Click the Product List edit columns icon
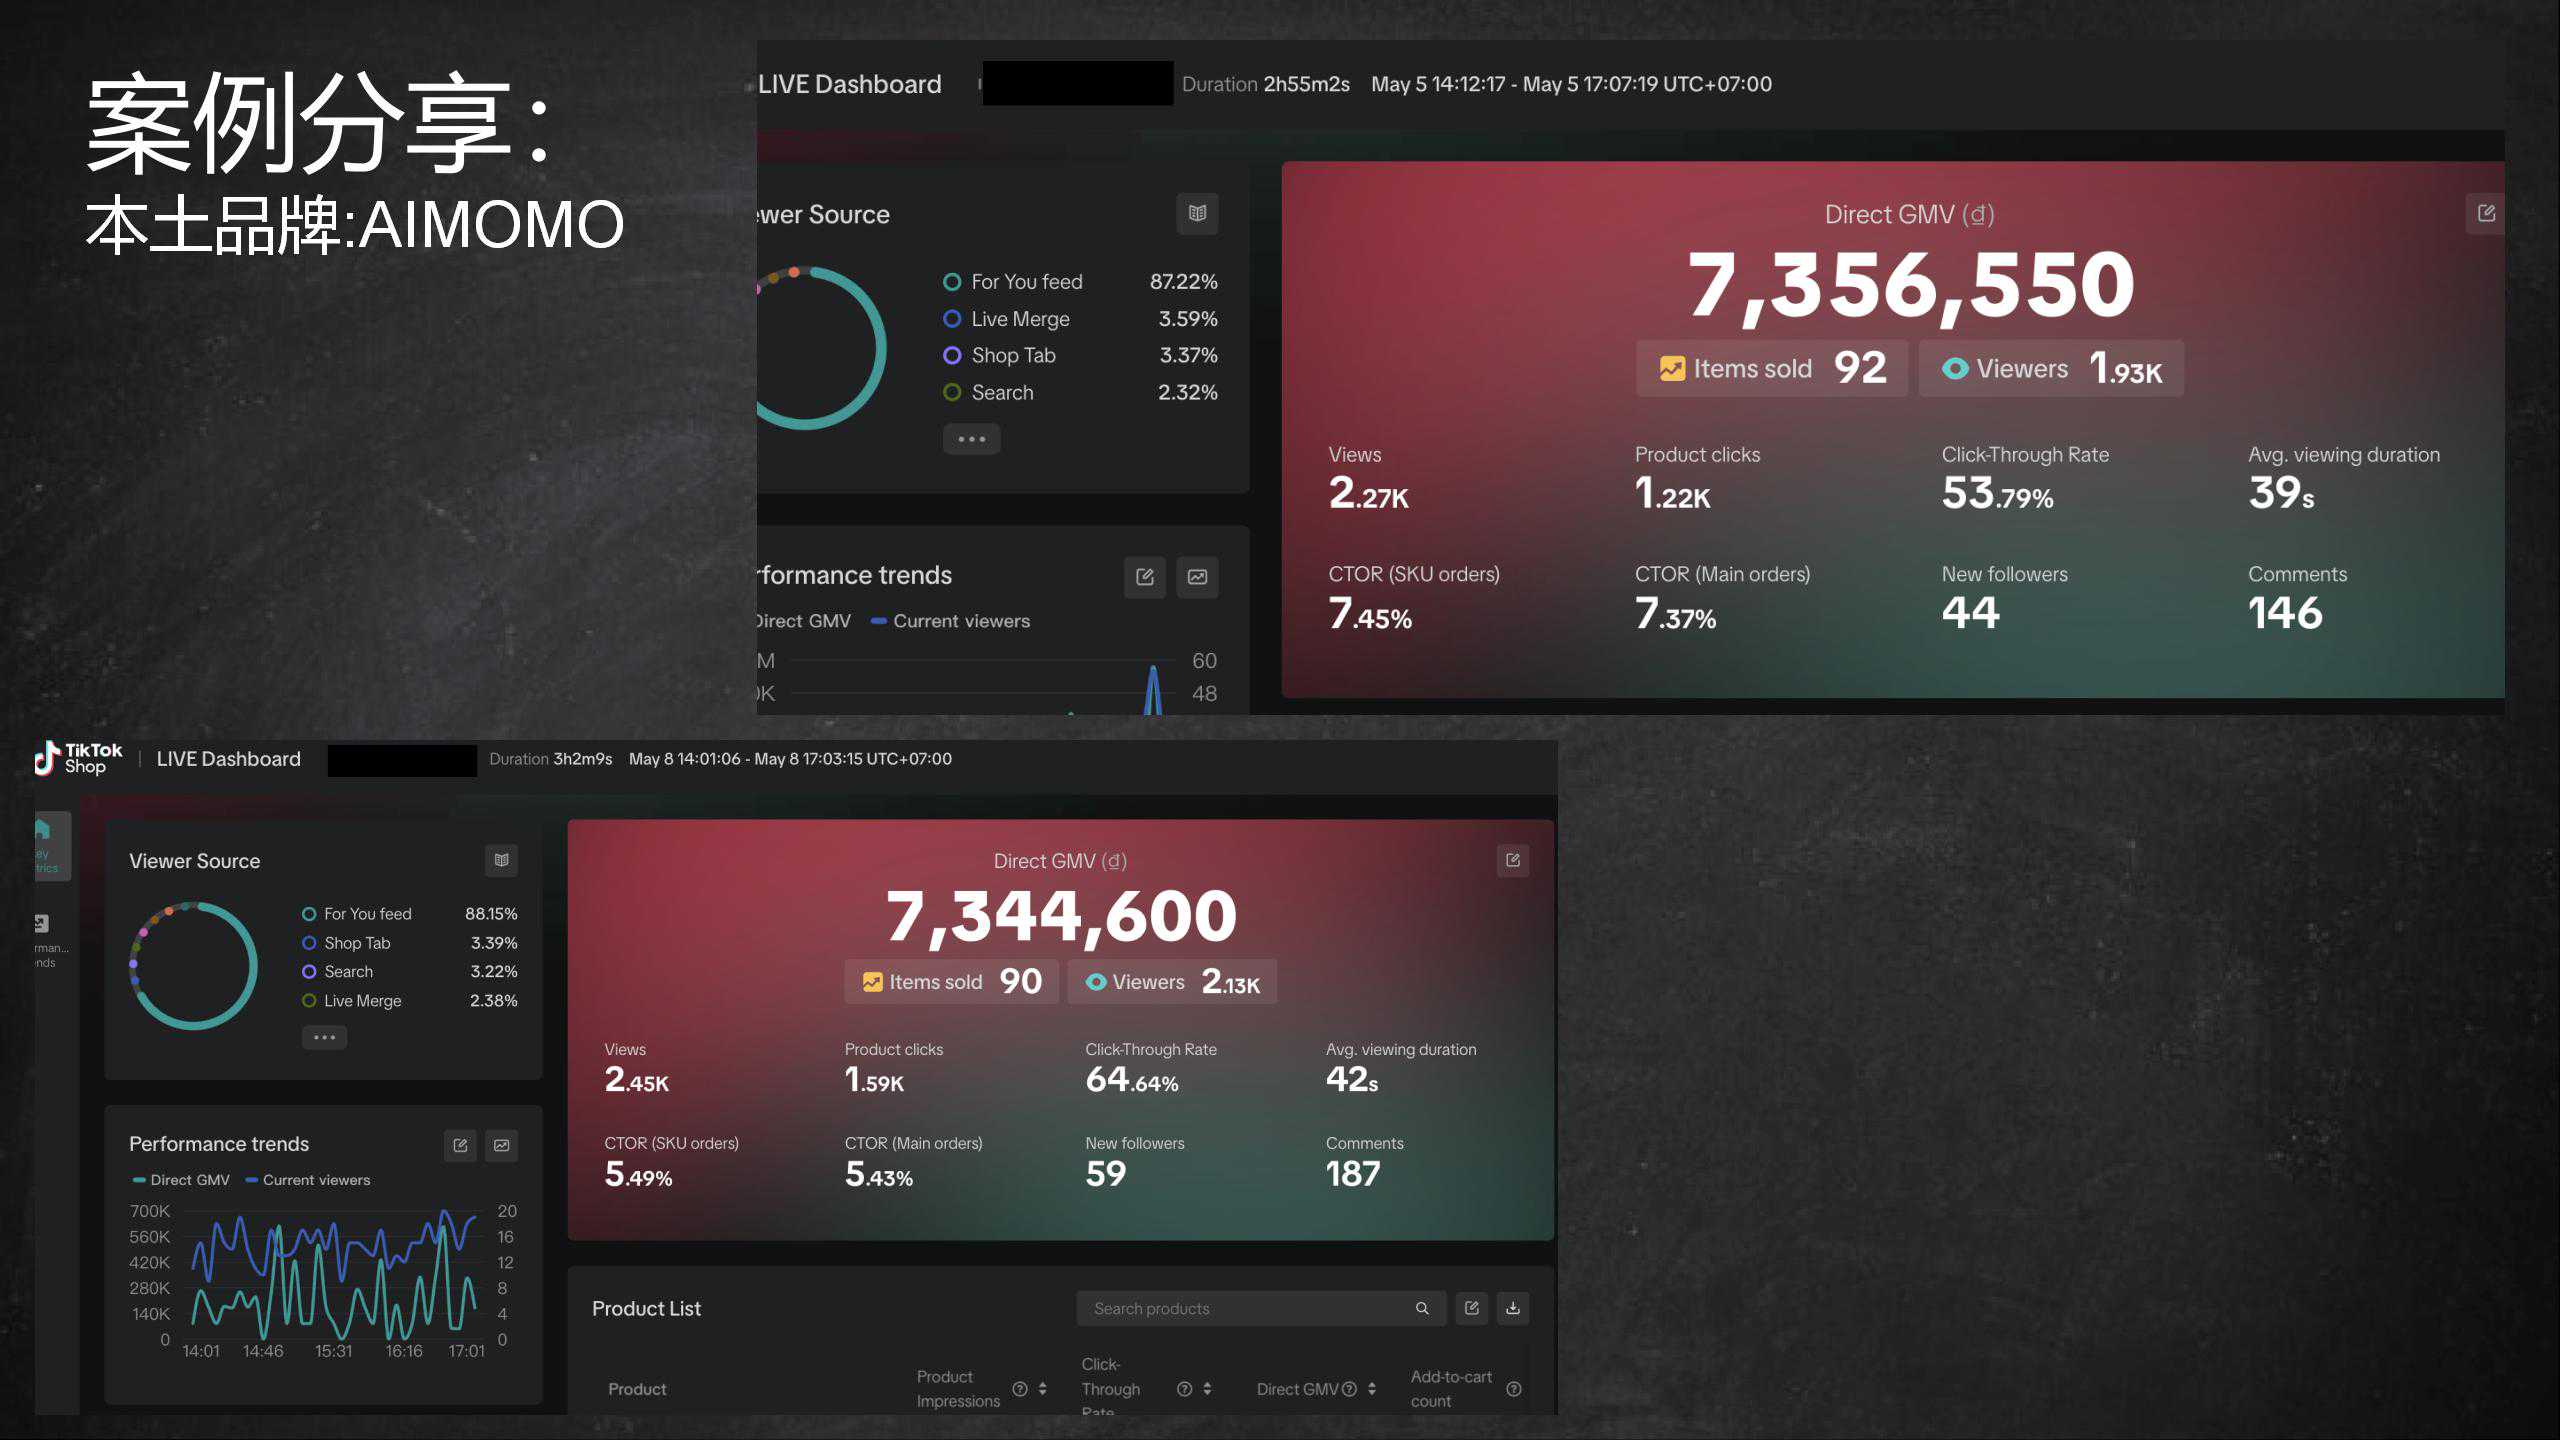This screenshot has width=2560, height=1440. tap(1472, 1308)
